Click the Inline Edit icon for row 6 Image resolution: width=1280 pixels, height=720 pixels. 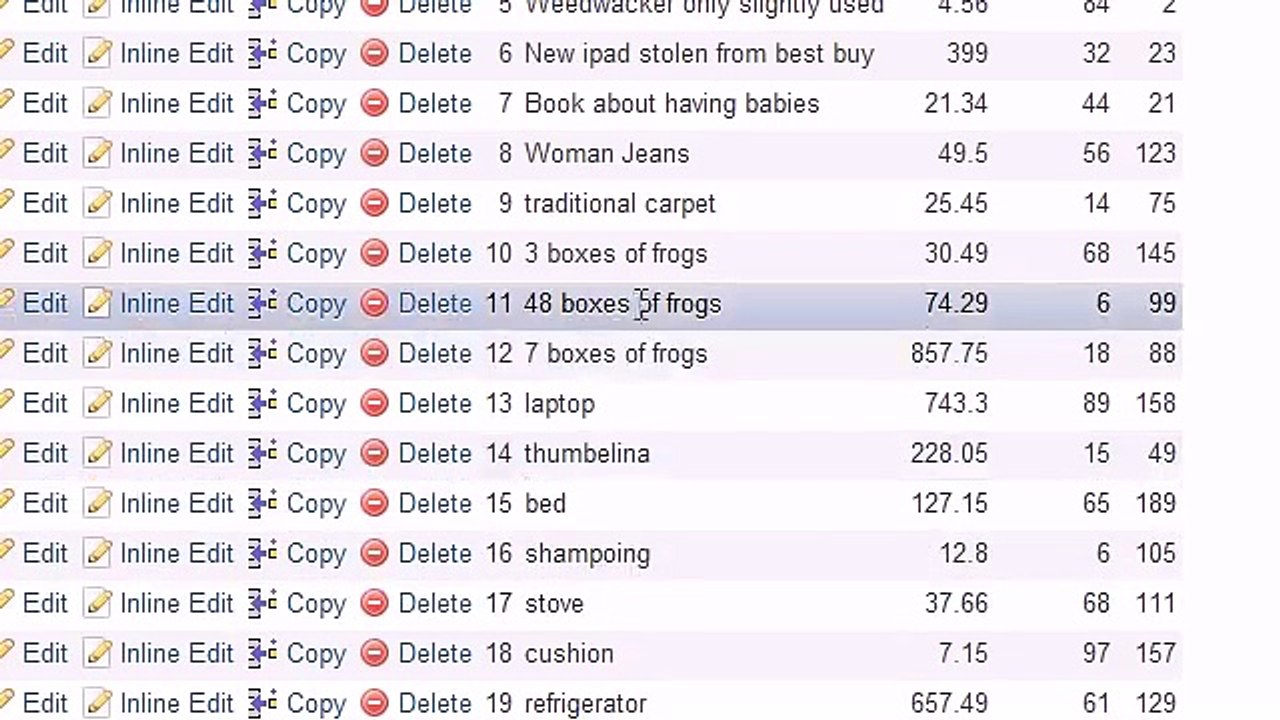(97, 54)
